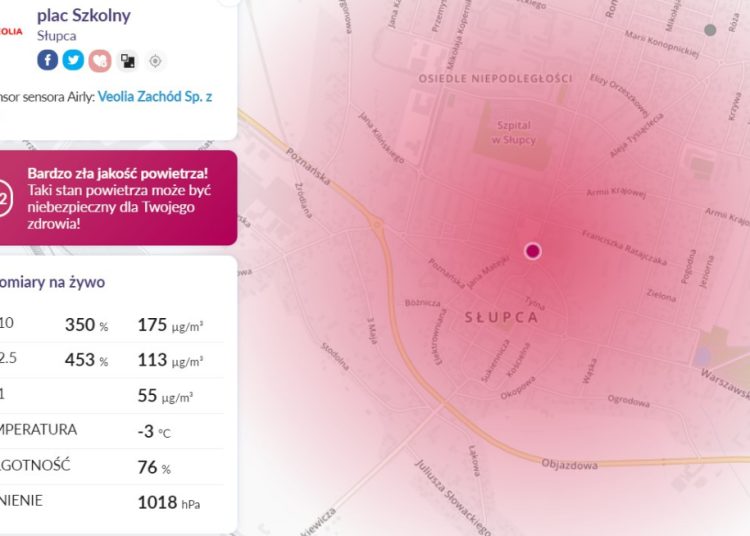Select the 113 µg/m³ measurement row
The width and height of the screenshot is (750, 536).
click(110, 361)
